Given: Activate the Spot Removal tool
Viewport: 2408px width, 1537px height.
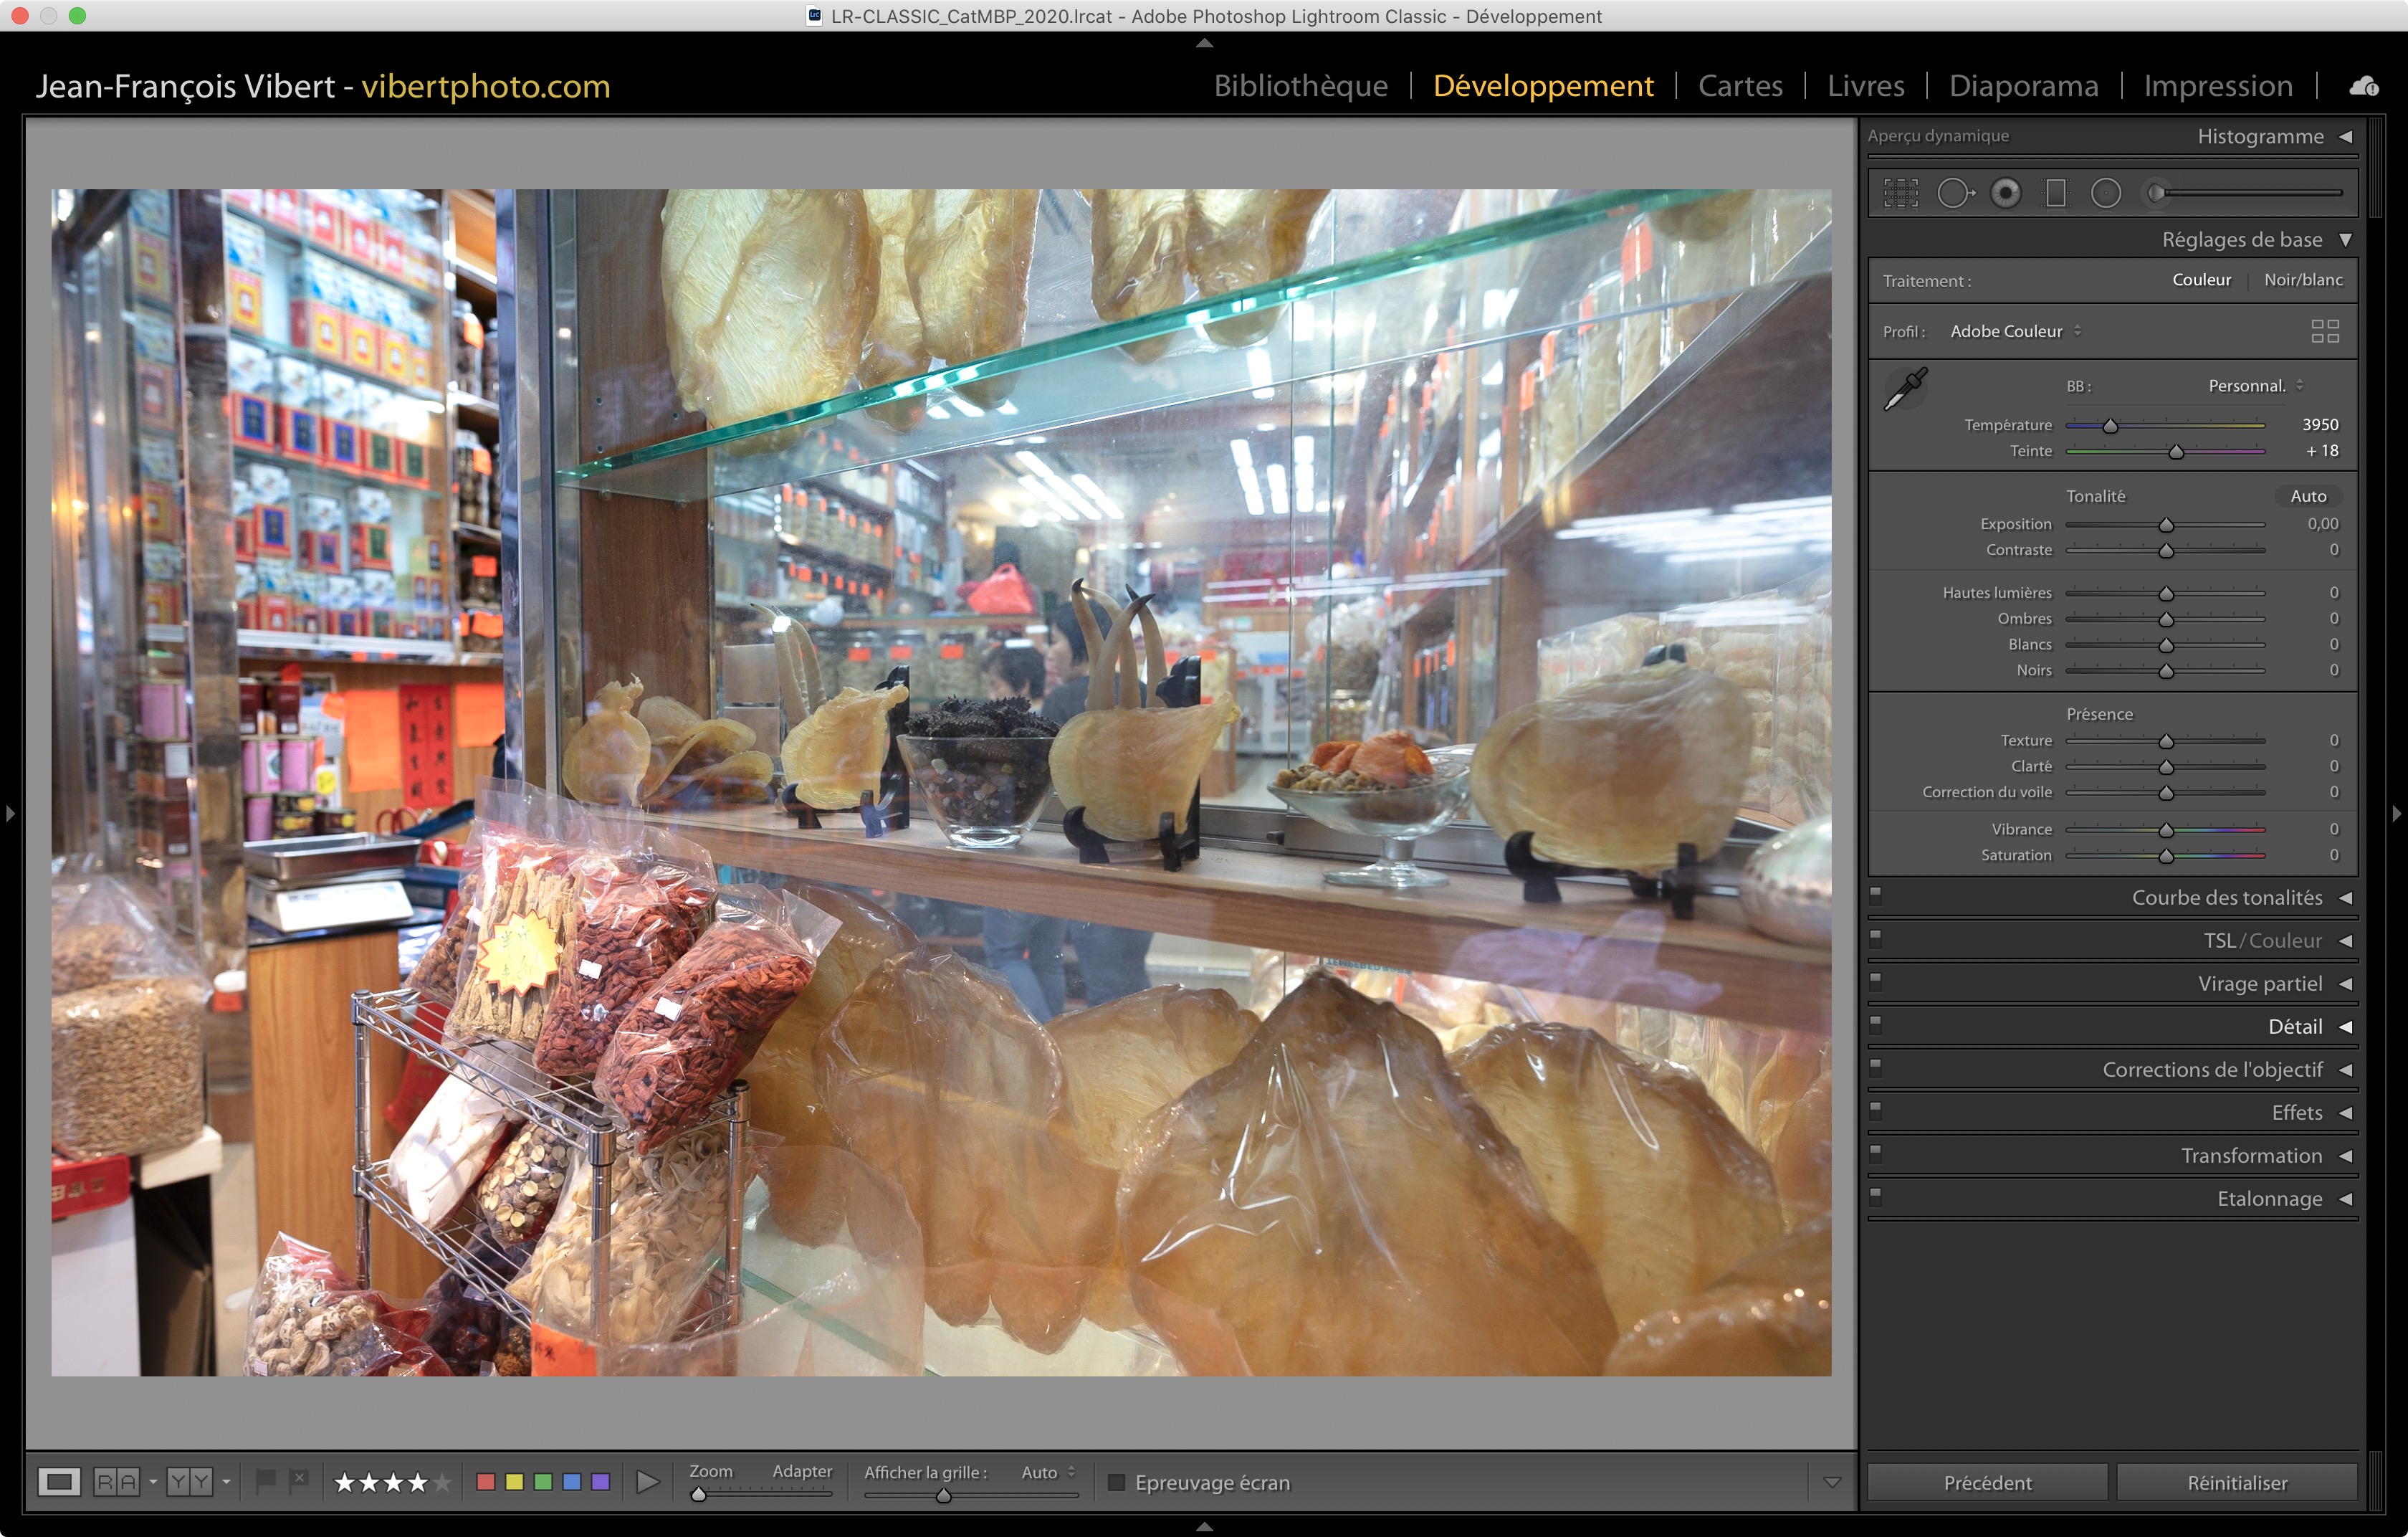Looking at the screenshot, I should pyautogui.click(x=1954, y=193).
